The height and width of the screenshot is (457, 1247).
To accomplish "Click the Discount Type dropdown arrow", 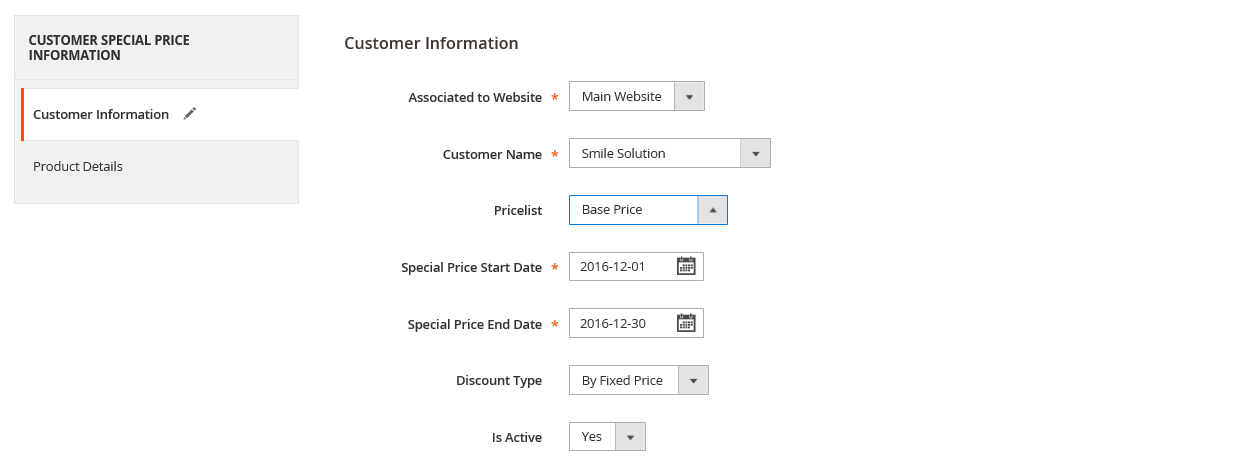I will 693,381.
